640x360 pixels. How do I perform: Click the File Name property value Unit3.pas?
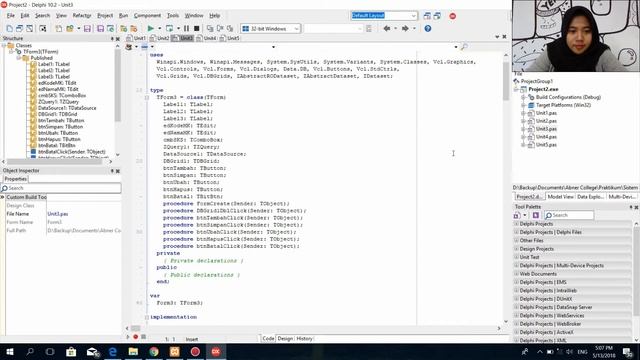tap(58, 214)
